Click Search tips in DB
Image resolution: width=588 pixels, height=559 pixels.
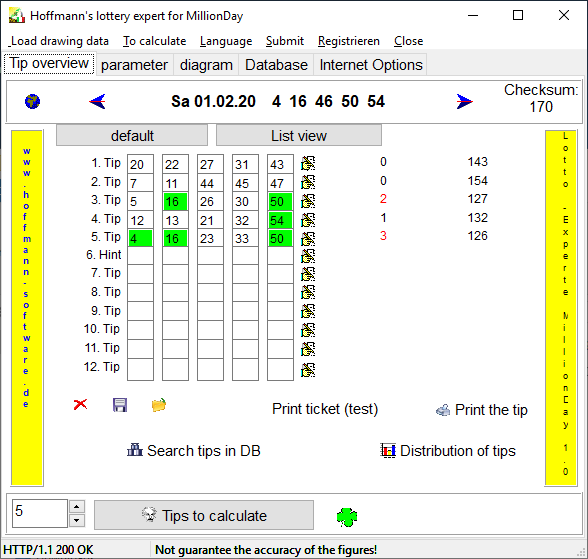[194, 450]
